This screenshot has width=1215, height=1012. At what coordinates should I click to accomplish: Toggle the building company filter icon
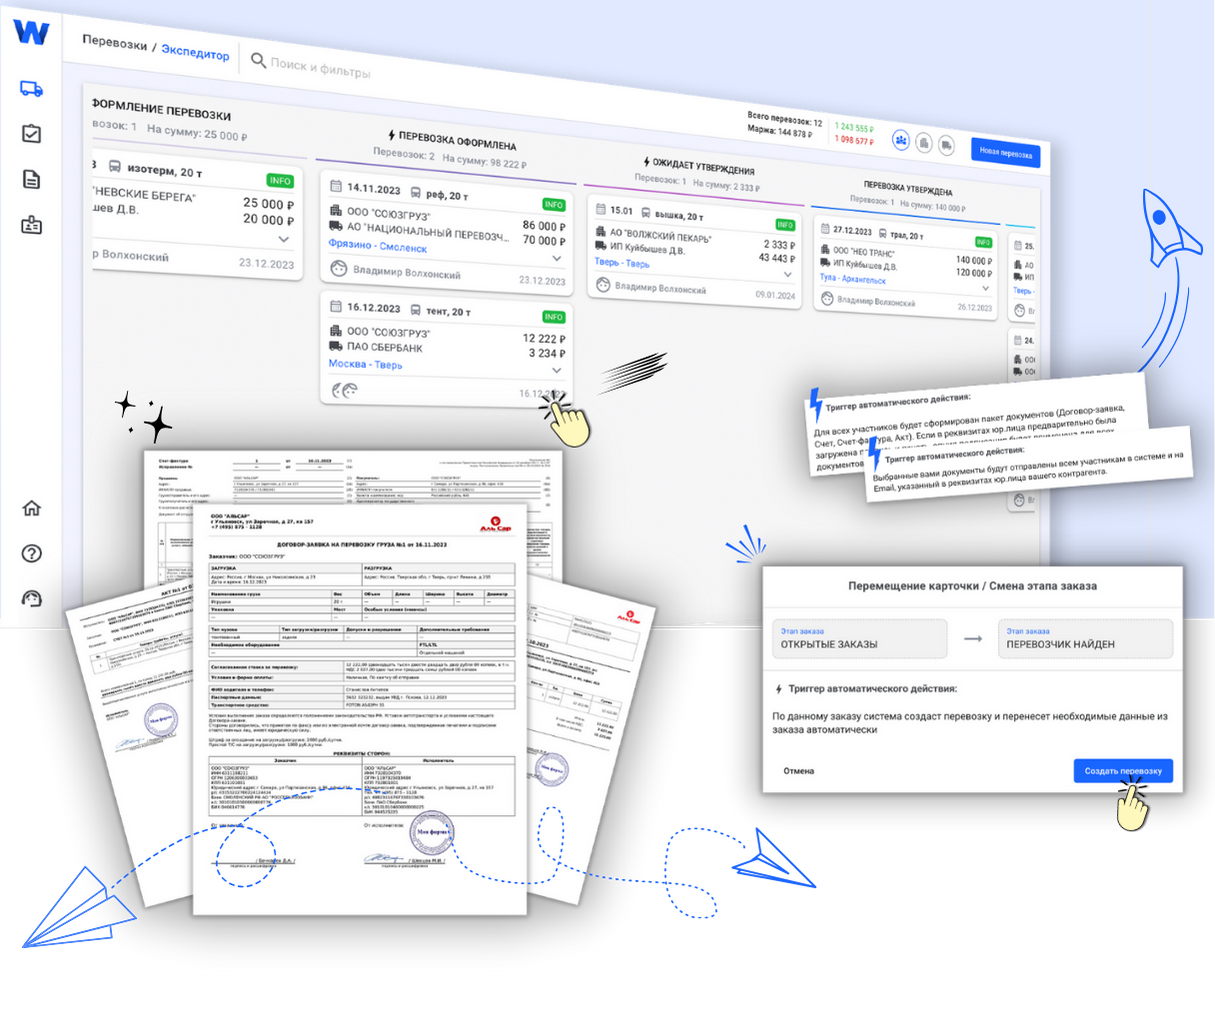click(x=924, y=144)
